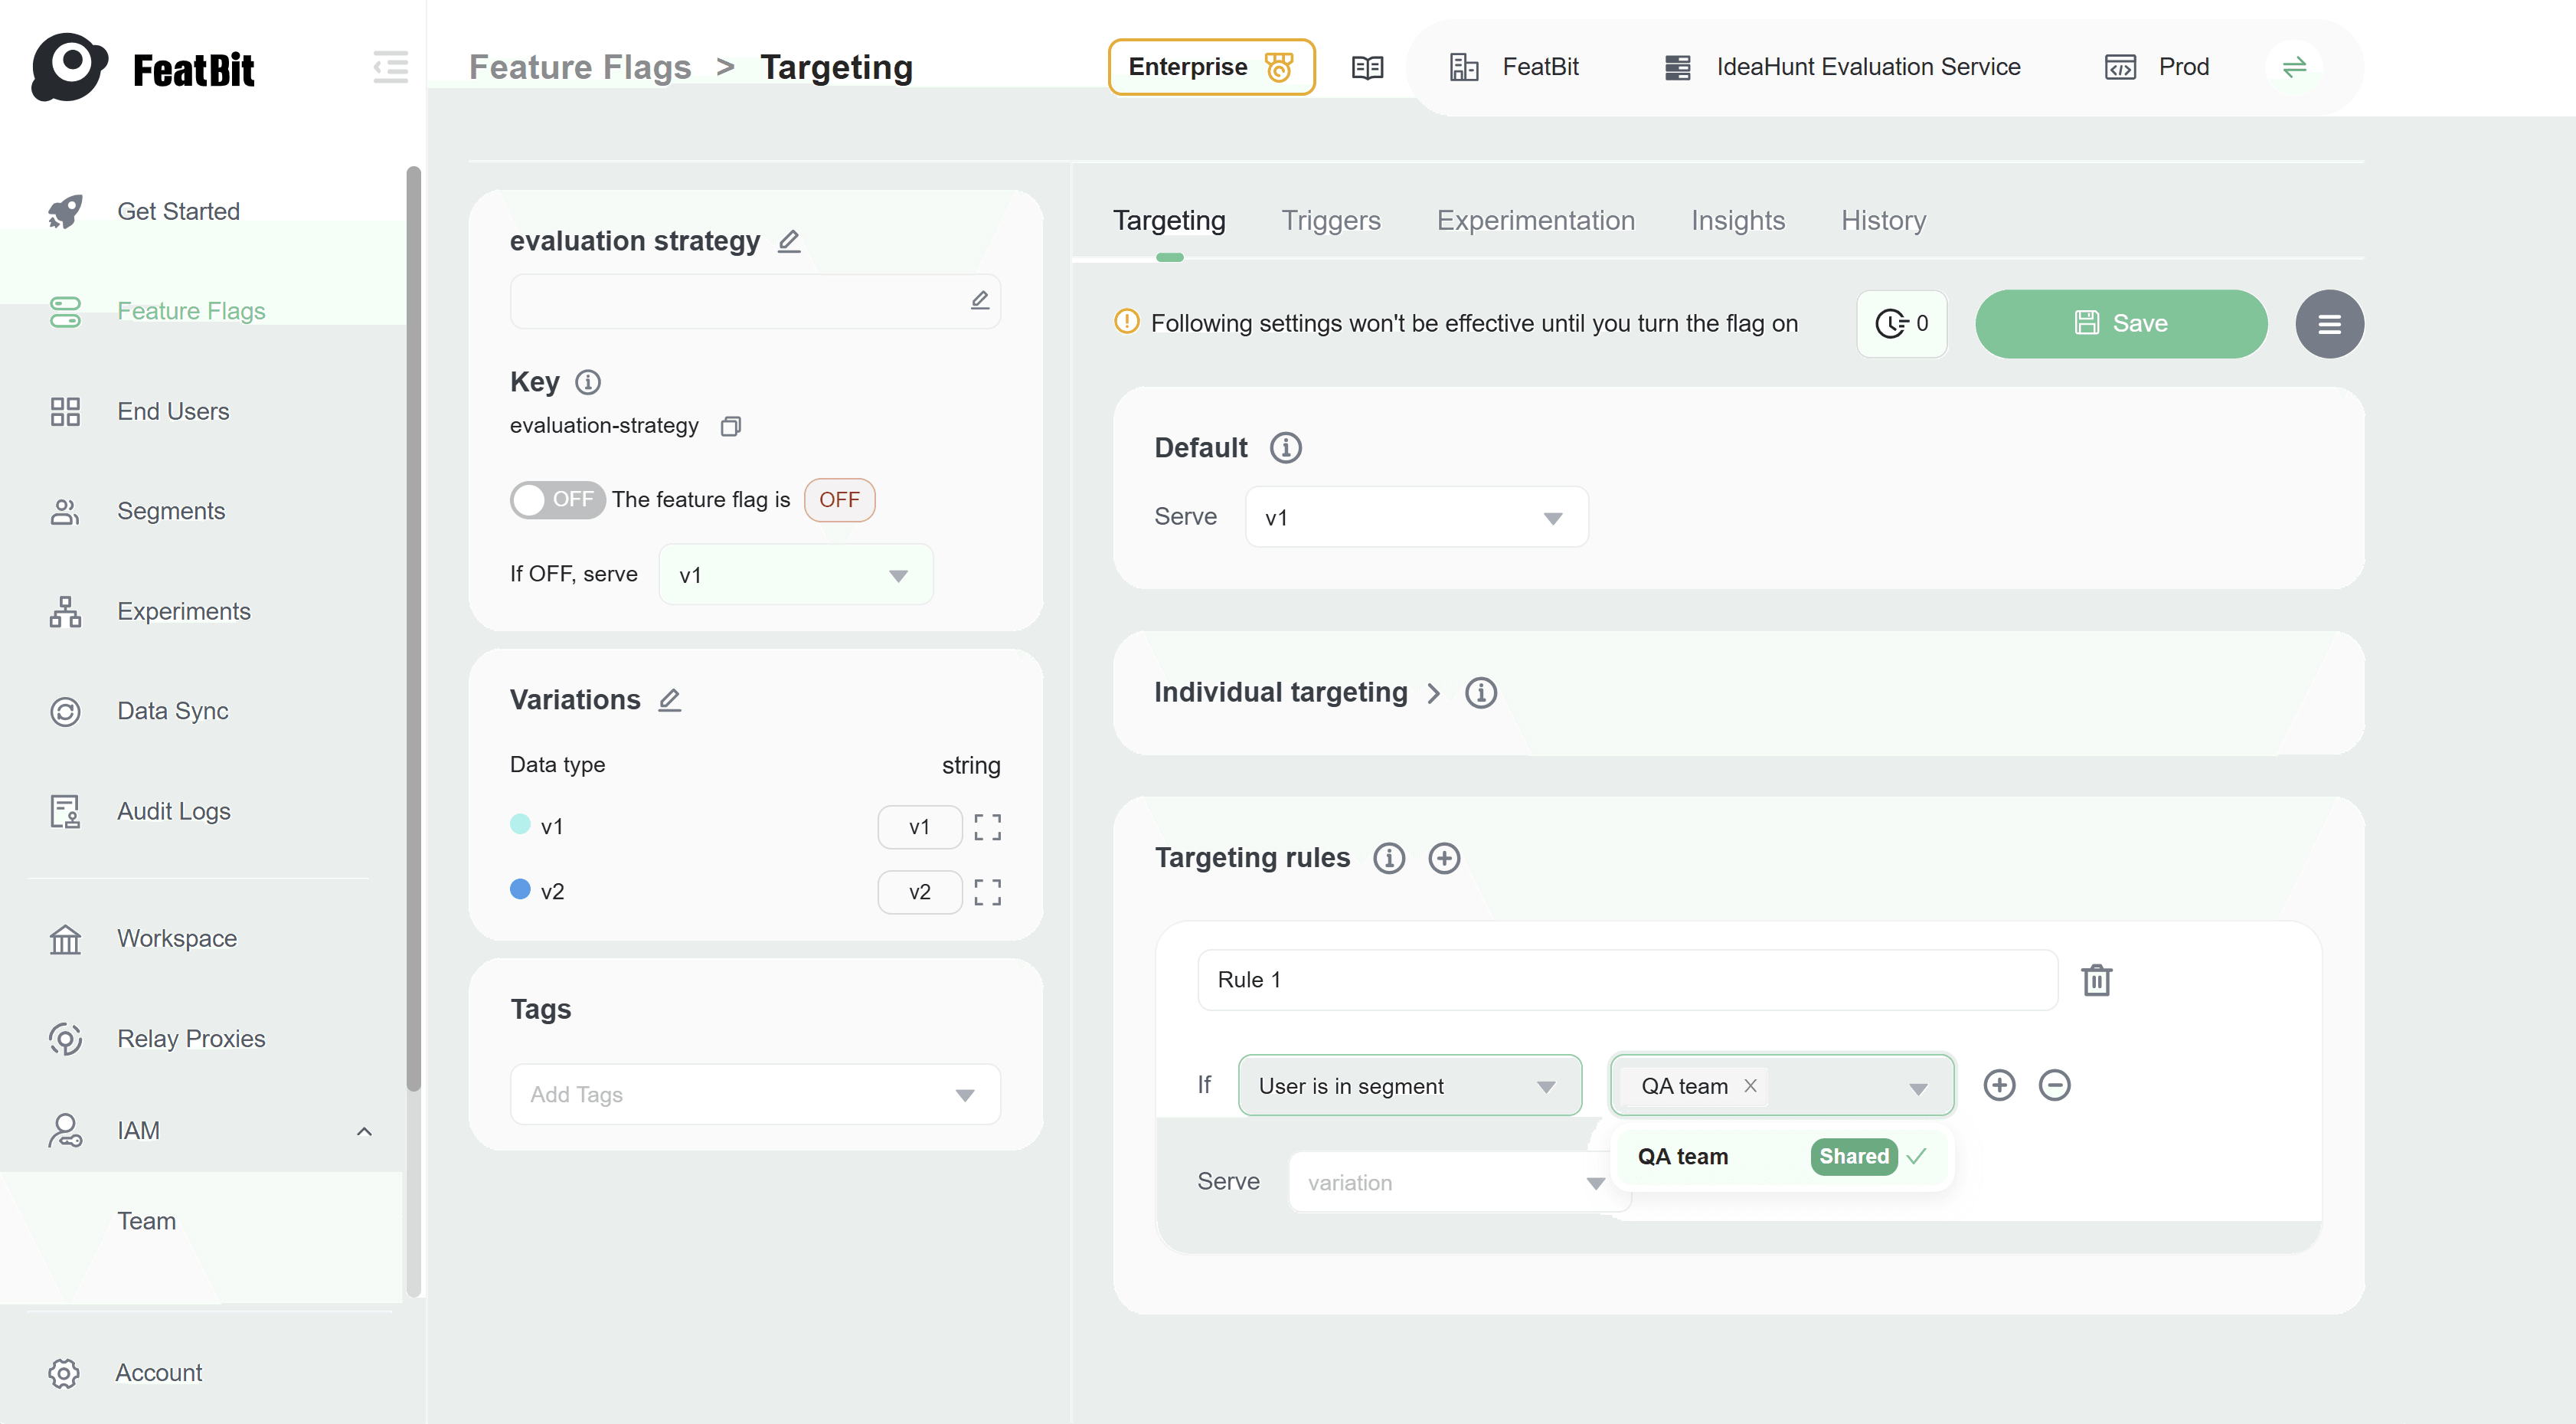Screen dimensions: 2576x1424
Task: Open the Insights tab
Action: [1737, 220]
